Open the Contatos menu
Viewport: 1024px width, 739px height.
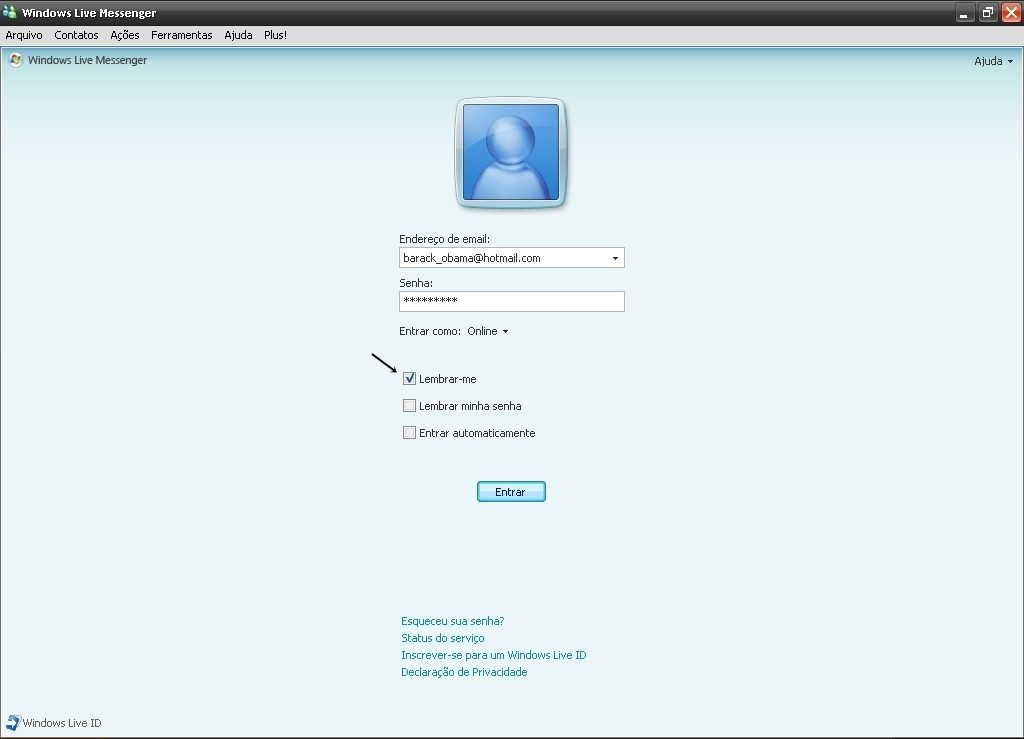pos(76,35)
